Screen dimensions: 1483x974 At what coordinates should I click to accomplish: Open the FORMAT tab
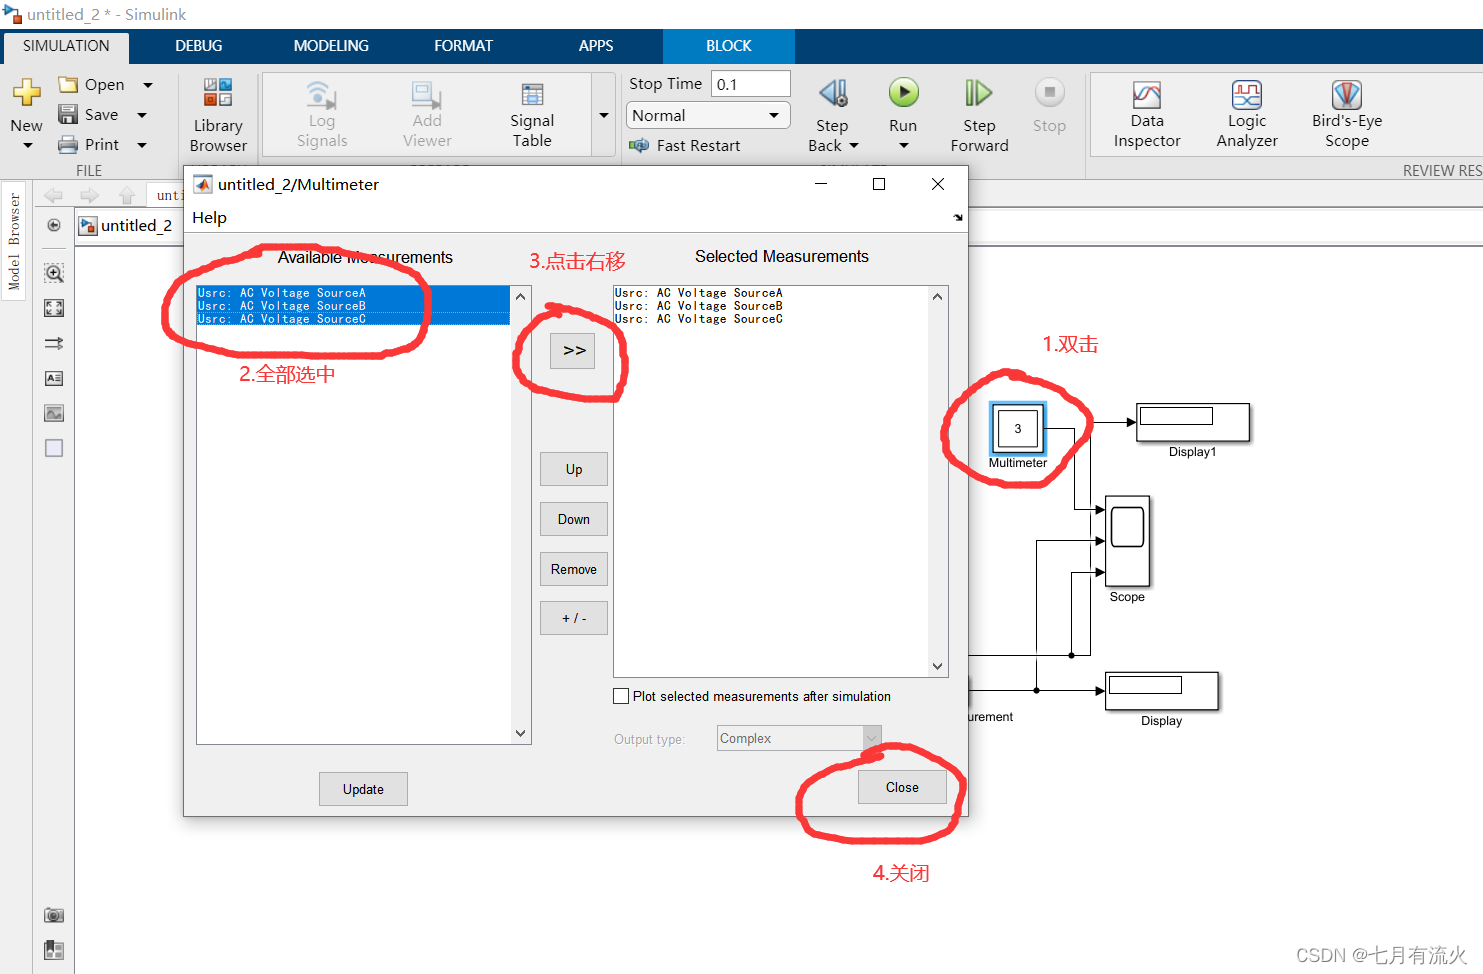(463, 46)
